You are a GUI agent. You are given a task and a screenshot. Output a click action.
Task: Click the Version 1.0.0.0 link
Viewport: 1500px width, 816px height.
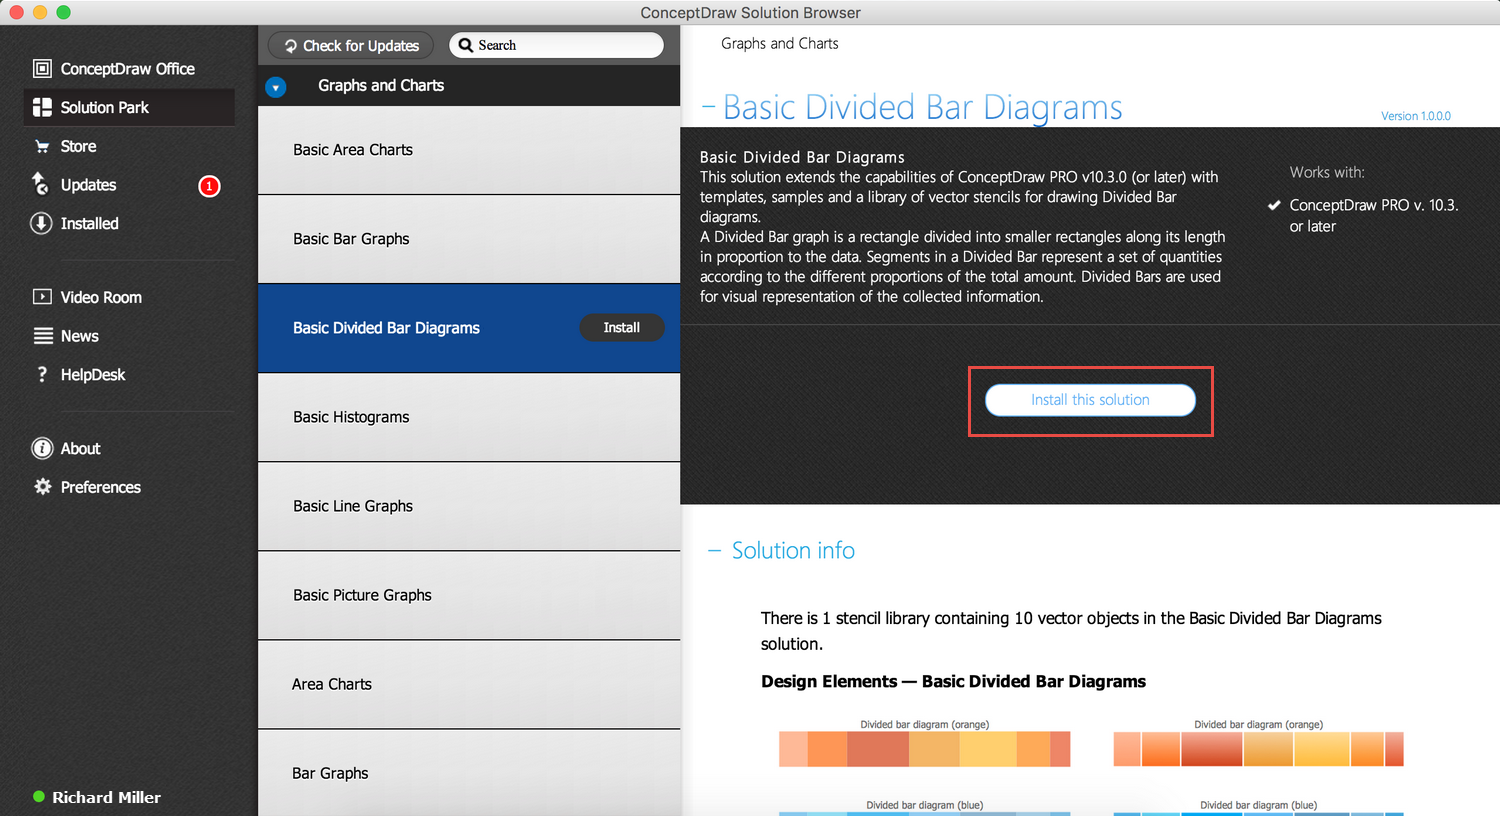click(x=1416, y=116)
